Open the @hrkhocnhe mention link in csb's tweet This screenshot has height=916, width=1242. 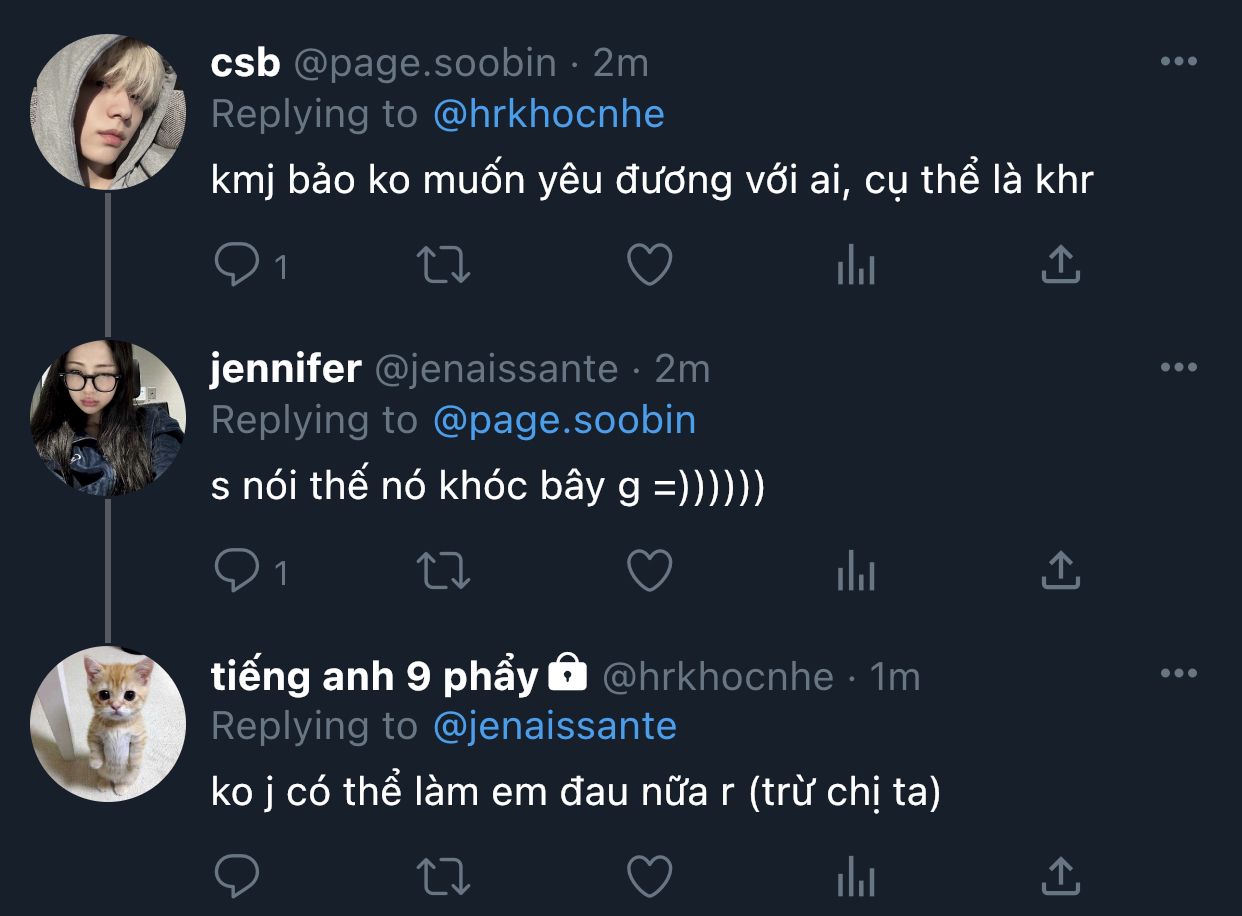click(x=548, y=114)
